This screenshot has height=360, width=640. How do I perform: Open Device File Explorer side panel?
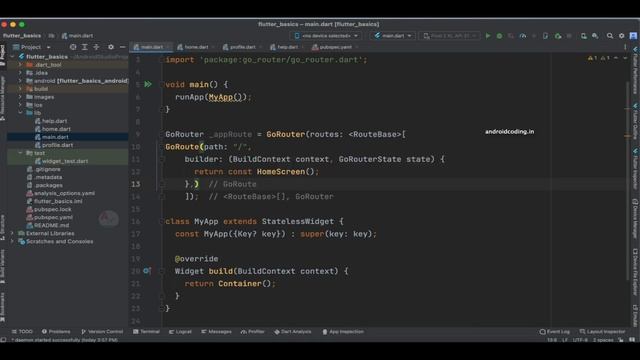pos(635,273)
